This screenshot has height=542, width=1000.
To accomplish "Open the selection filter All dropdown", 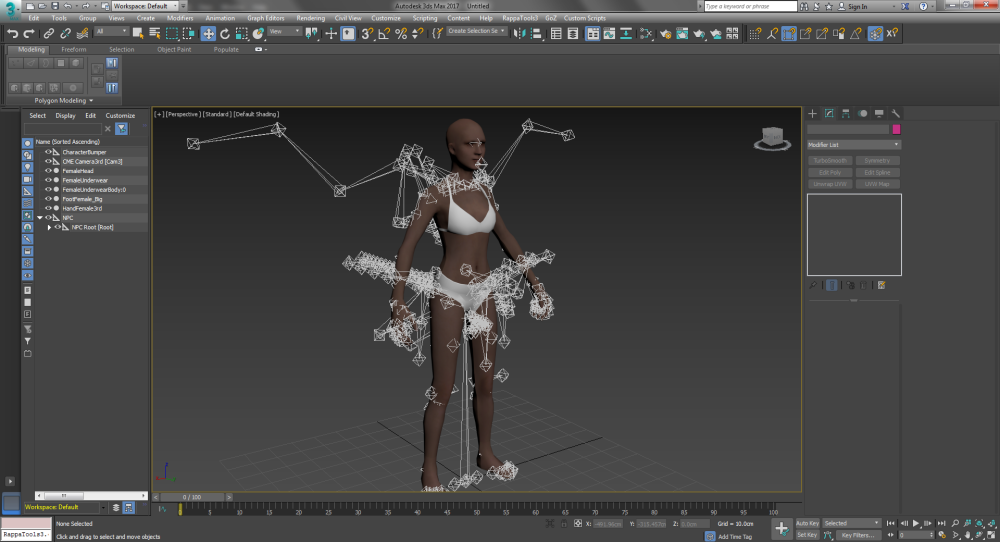I will (x=112, y=31).
